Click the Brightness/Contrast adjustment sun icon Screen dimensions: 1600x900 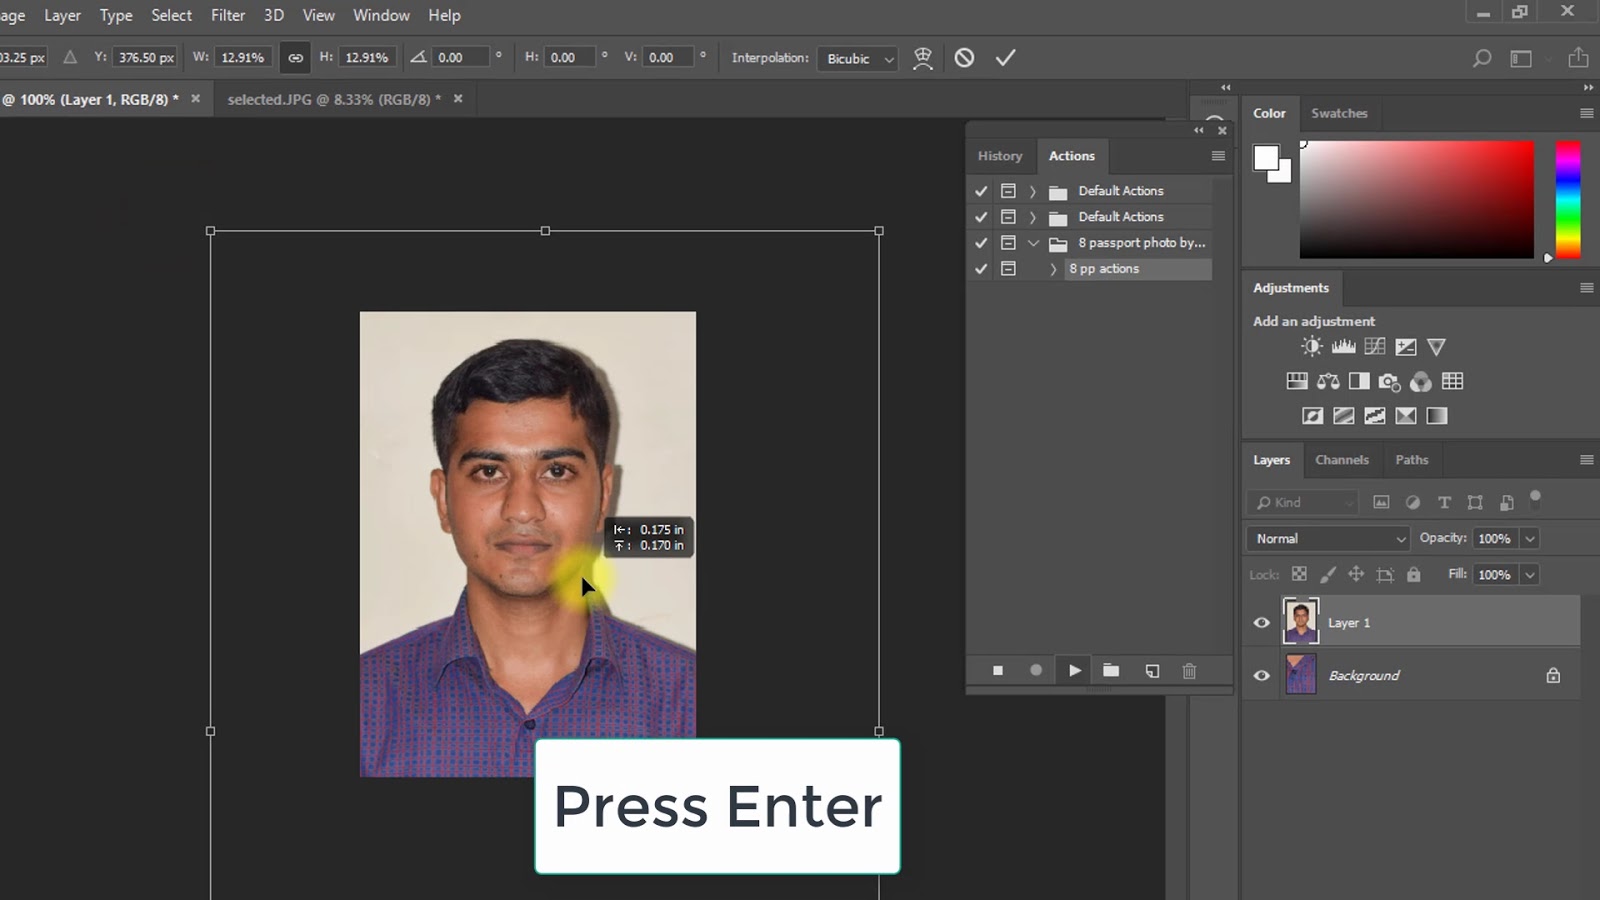coord(1311,347)
